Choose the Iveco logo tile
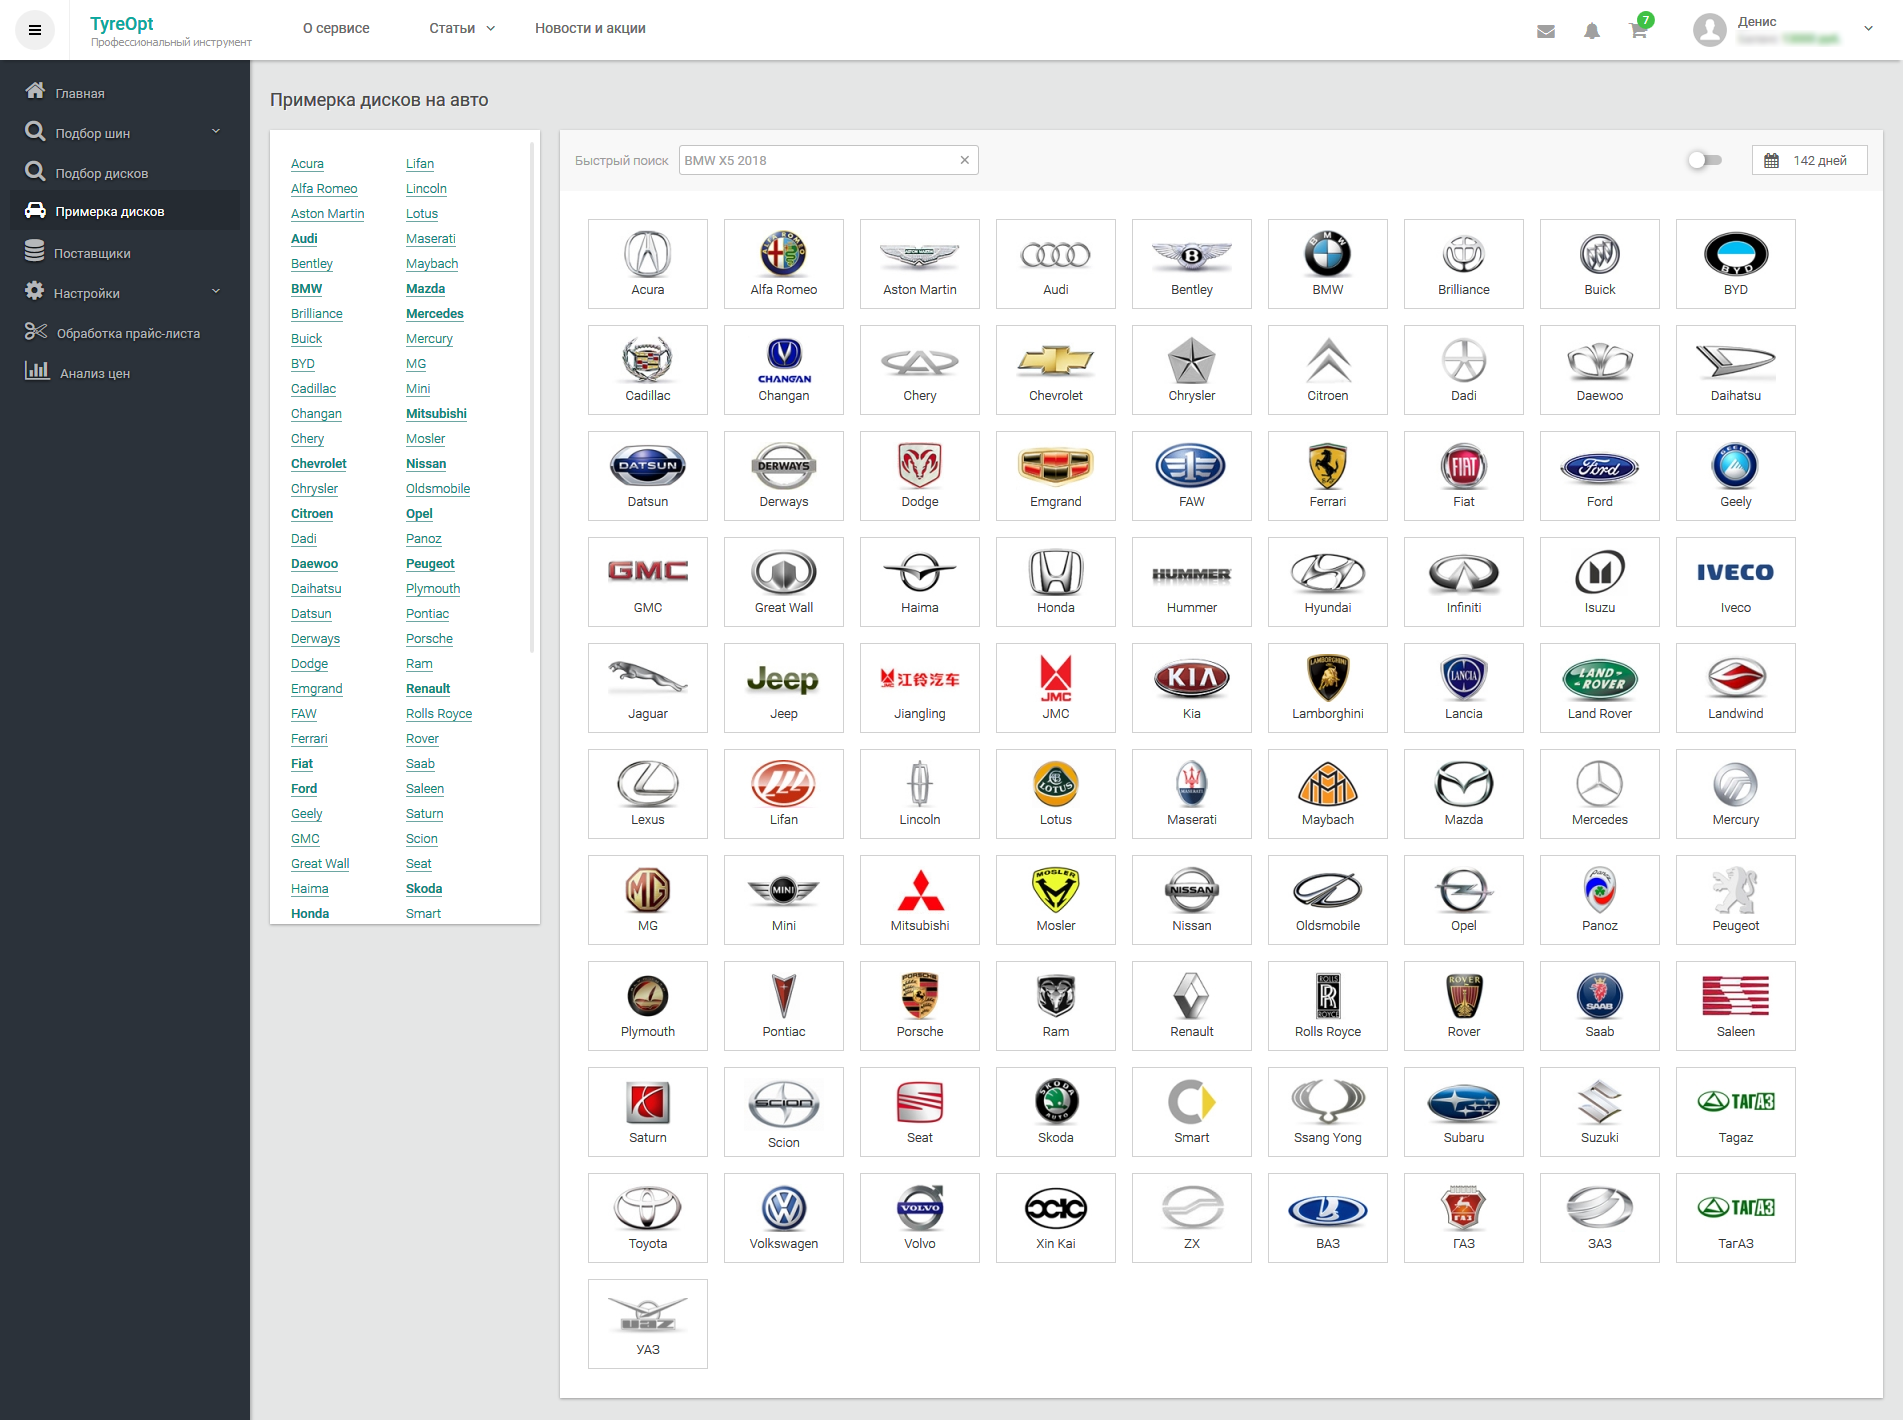1903x1420 pixels. pos(1736,582)
